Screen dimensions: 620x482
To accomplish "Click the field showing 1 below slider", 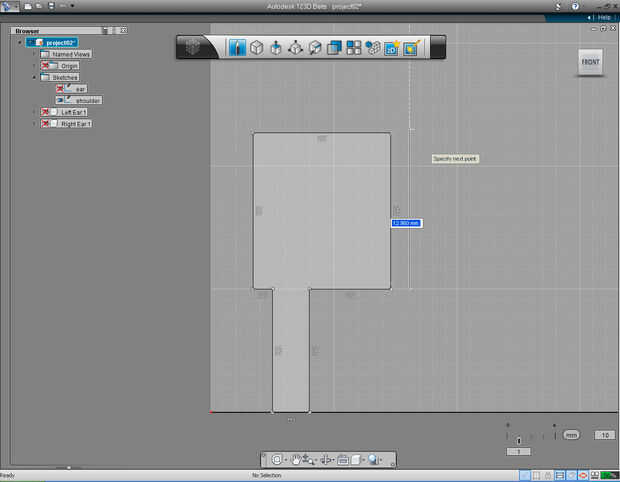I will coord(518,451).
